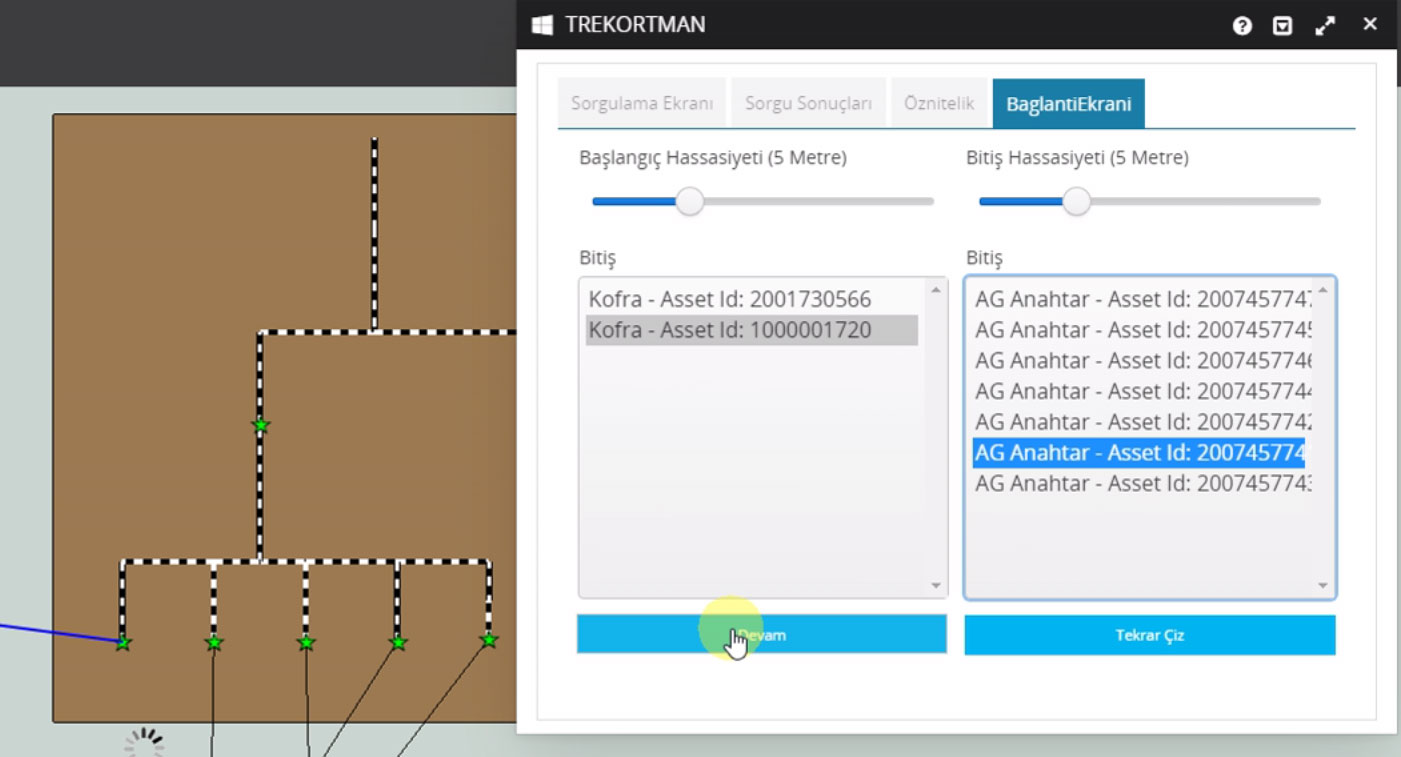Click the Başlangıç Hassasiyeti slider handle
This screenshot has width=1401, height=757.
689,201
